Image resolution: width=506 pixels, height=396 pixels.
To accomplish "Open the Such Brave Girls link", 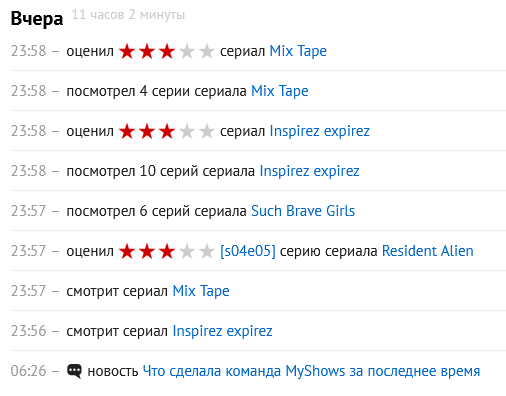I will (303, 211).
